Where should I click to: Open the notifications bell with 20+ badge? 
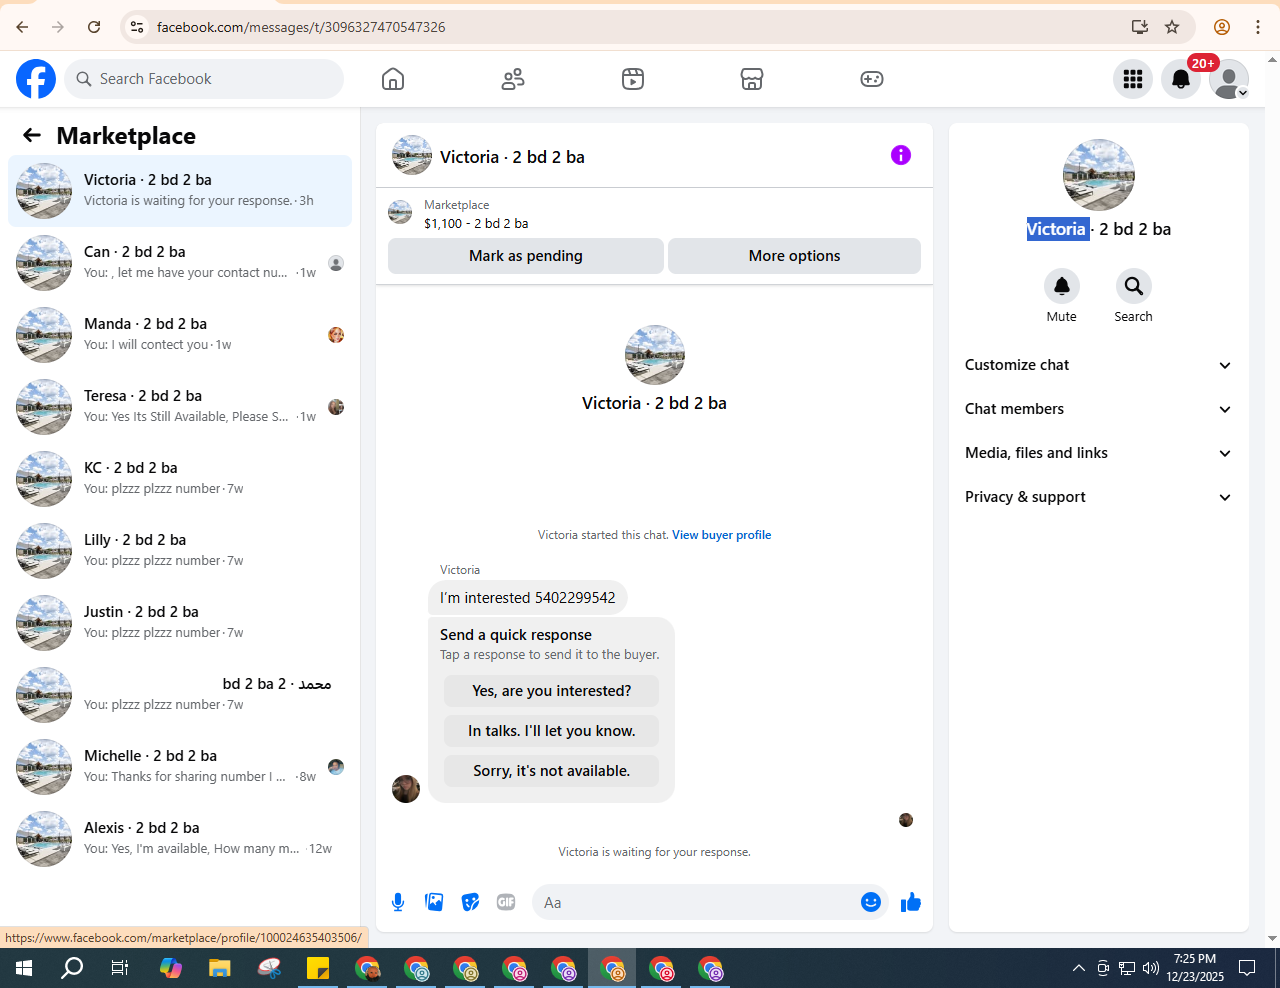pos(1181,79)
